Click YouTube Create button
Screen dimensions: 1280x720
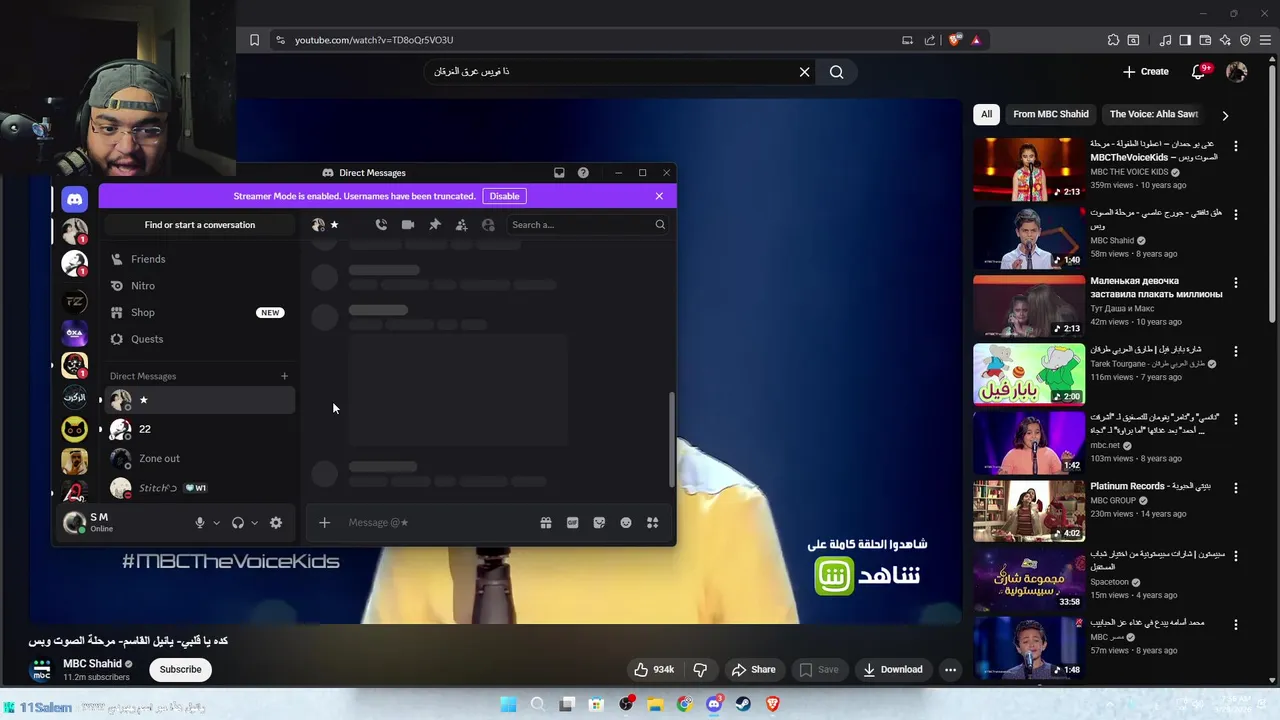(1145, 72)
